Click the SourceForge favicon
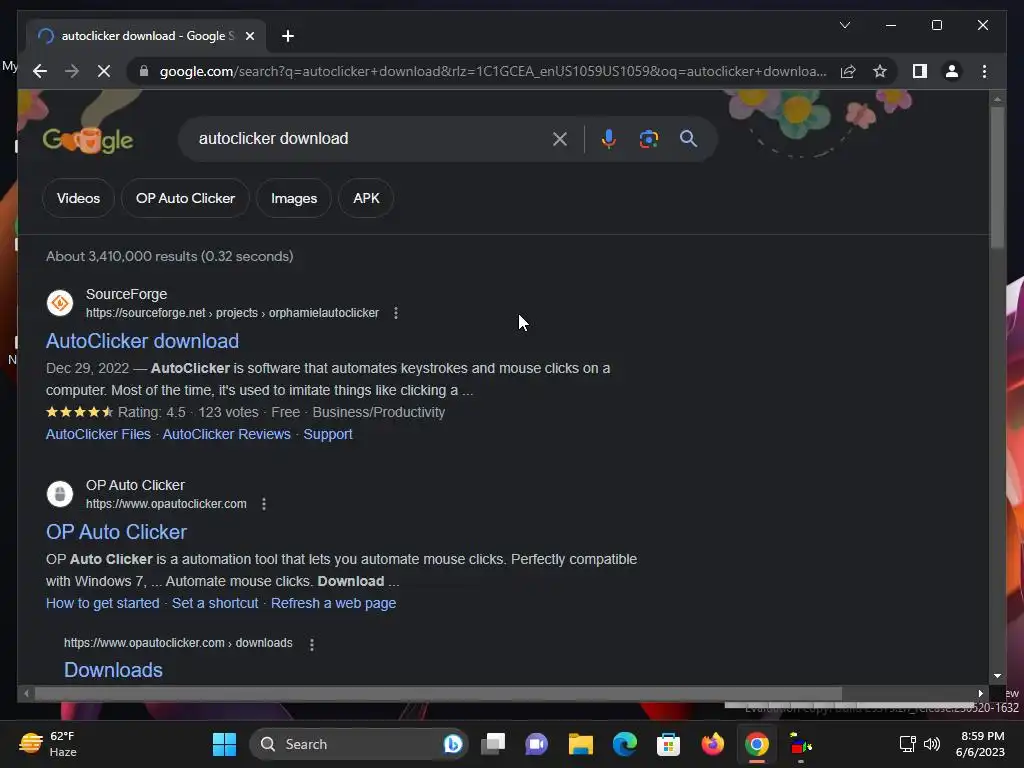This screenshot has height=768, width=1024. [60, 303]
